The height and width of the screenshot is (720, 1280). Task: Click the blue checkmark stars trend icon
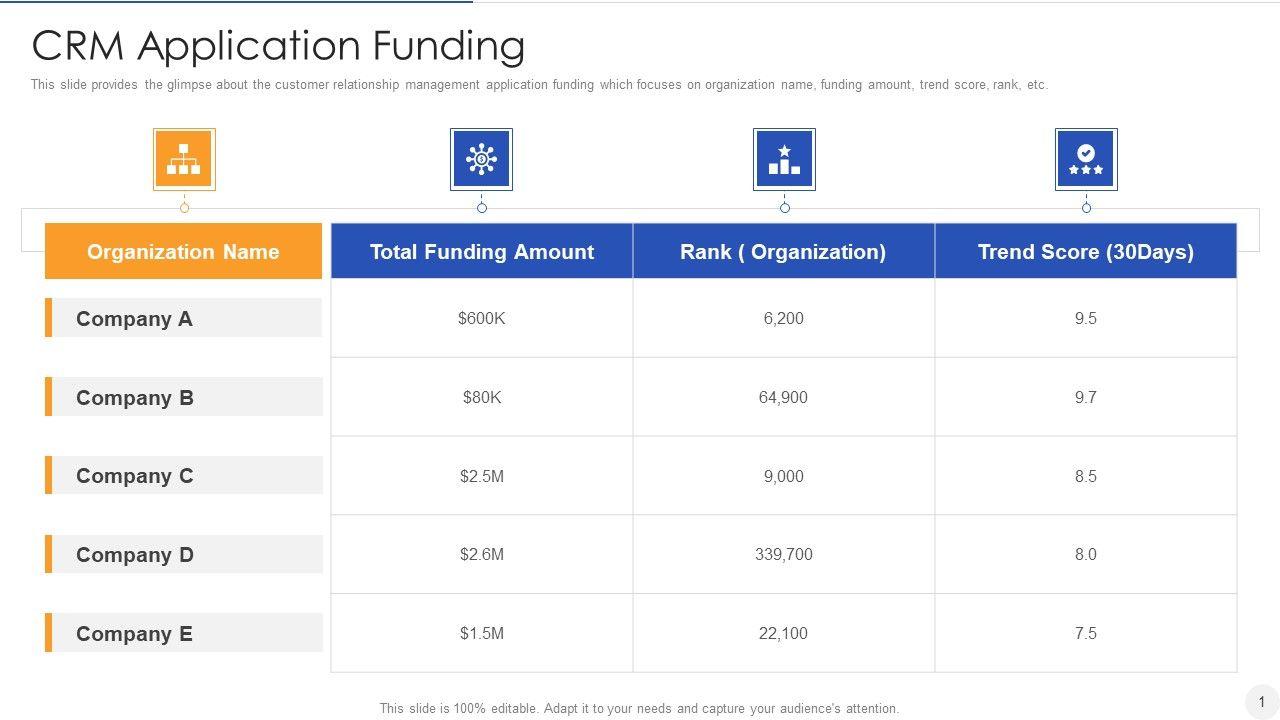point(1086,159)
